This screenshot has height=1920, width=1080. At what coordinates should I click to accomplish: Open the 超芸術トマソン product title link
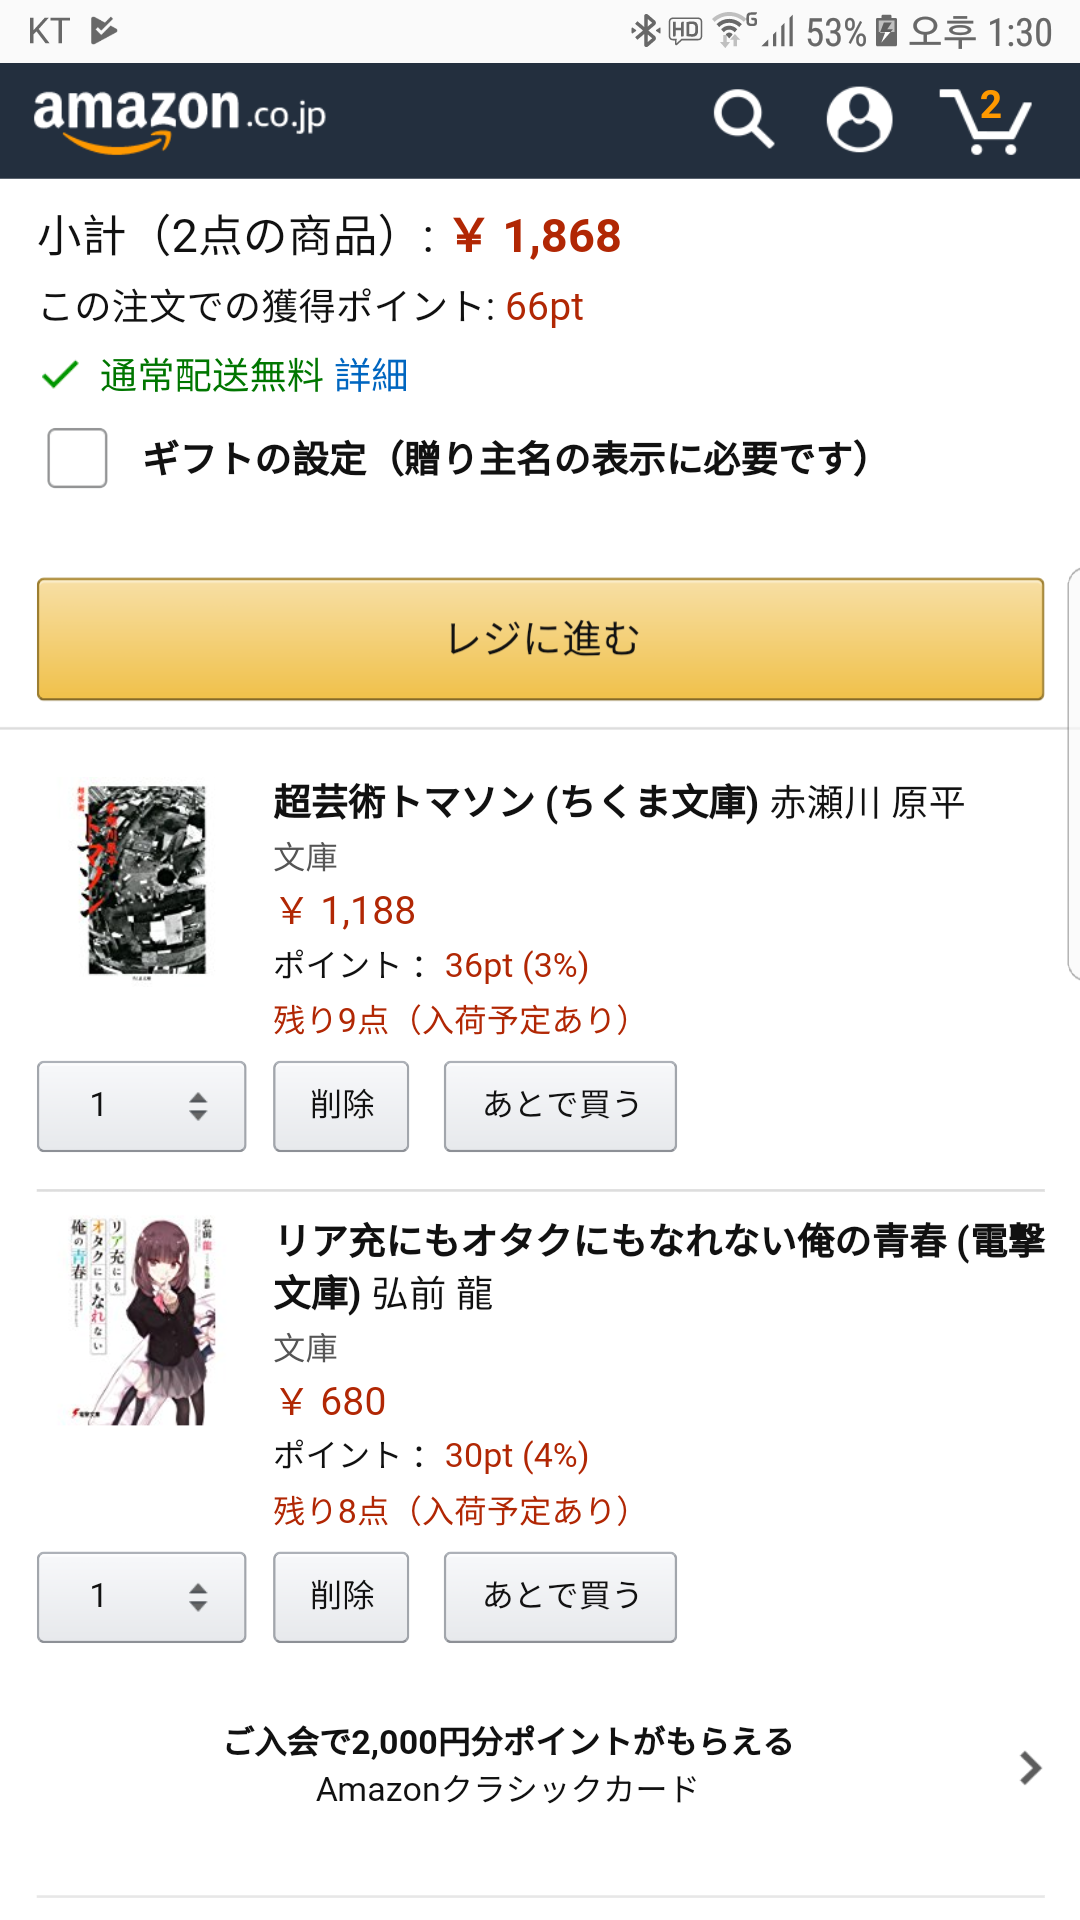[515, 802]
